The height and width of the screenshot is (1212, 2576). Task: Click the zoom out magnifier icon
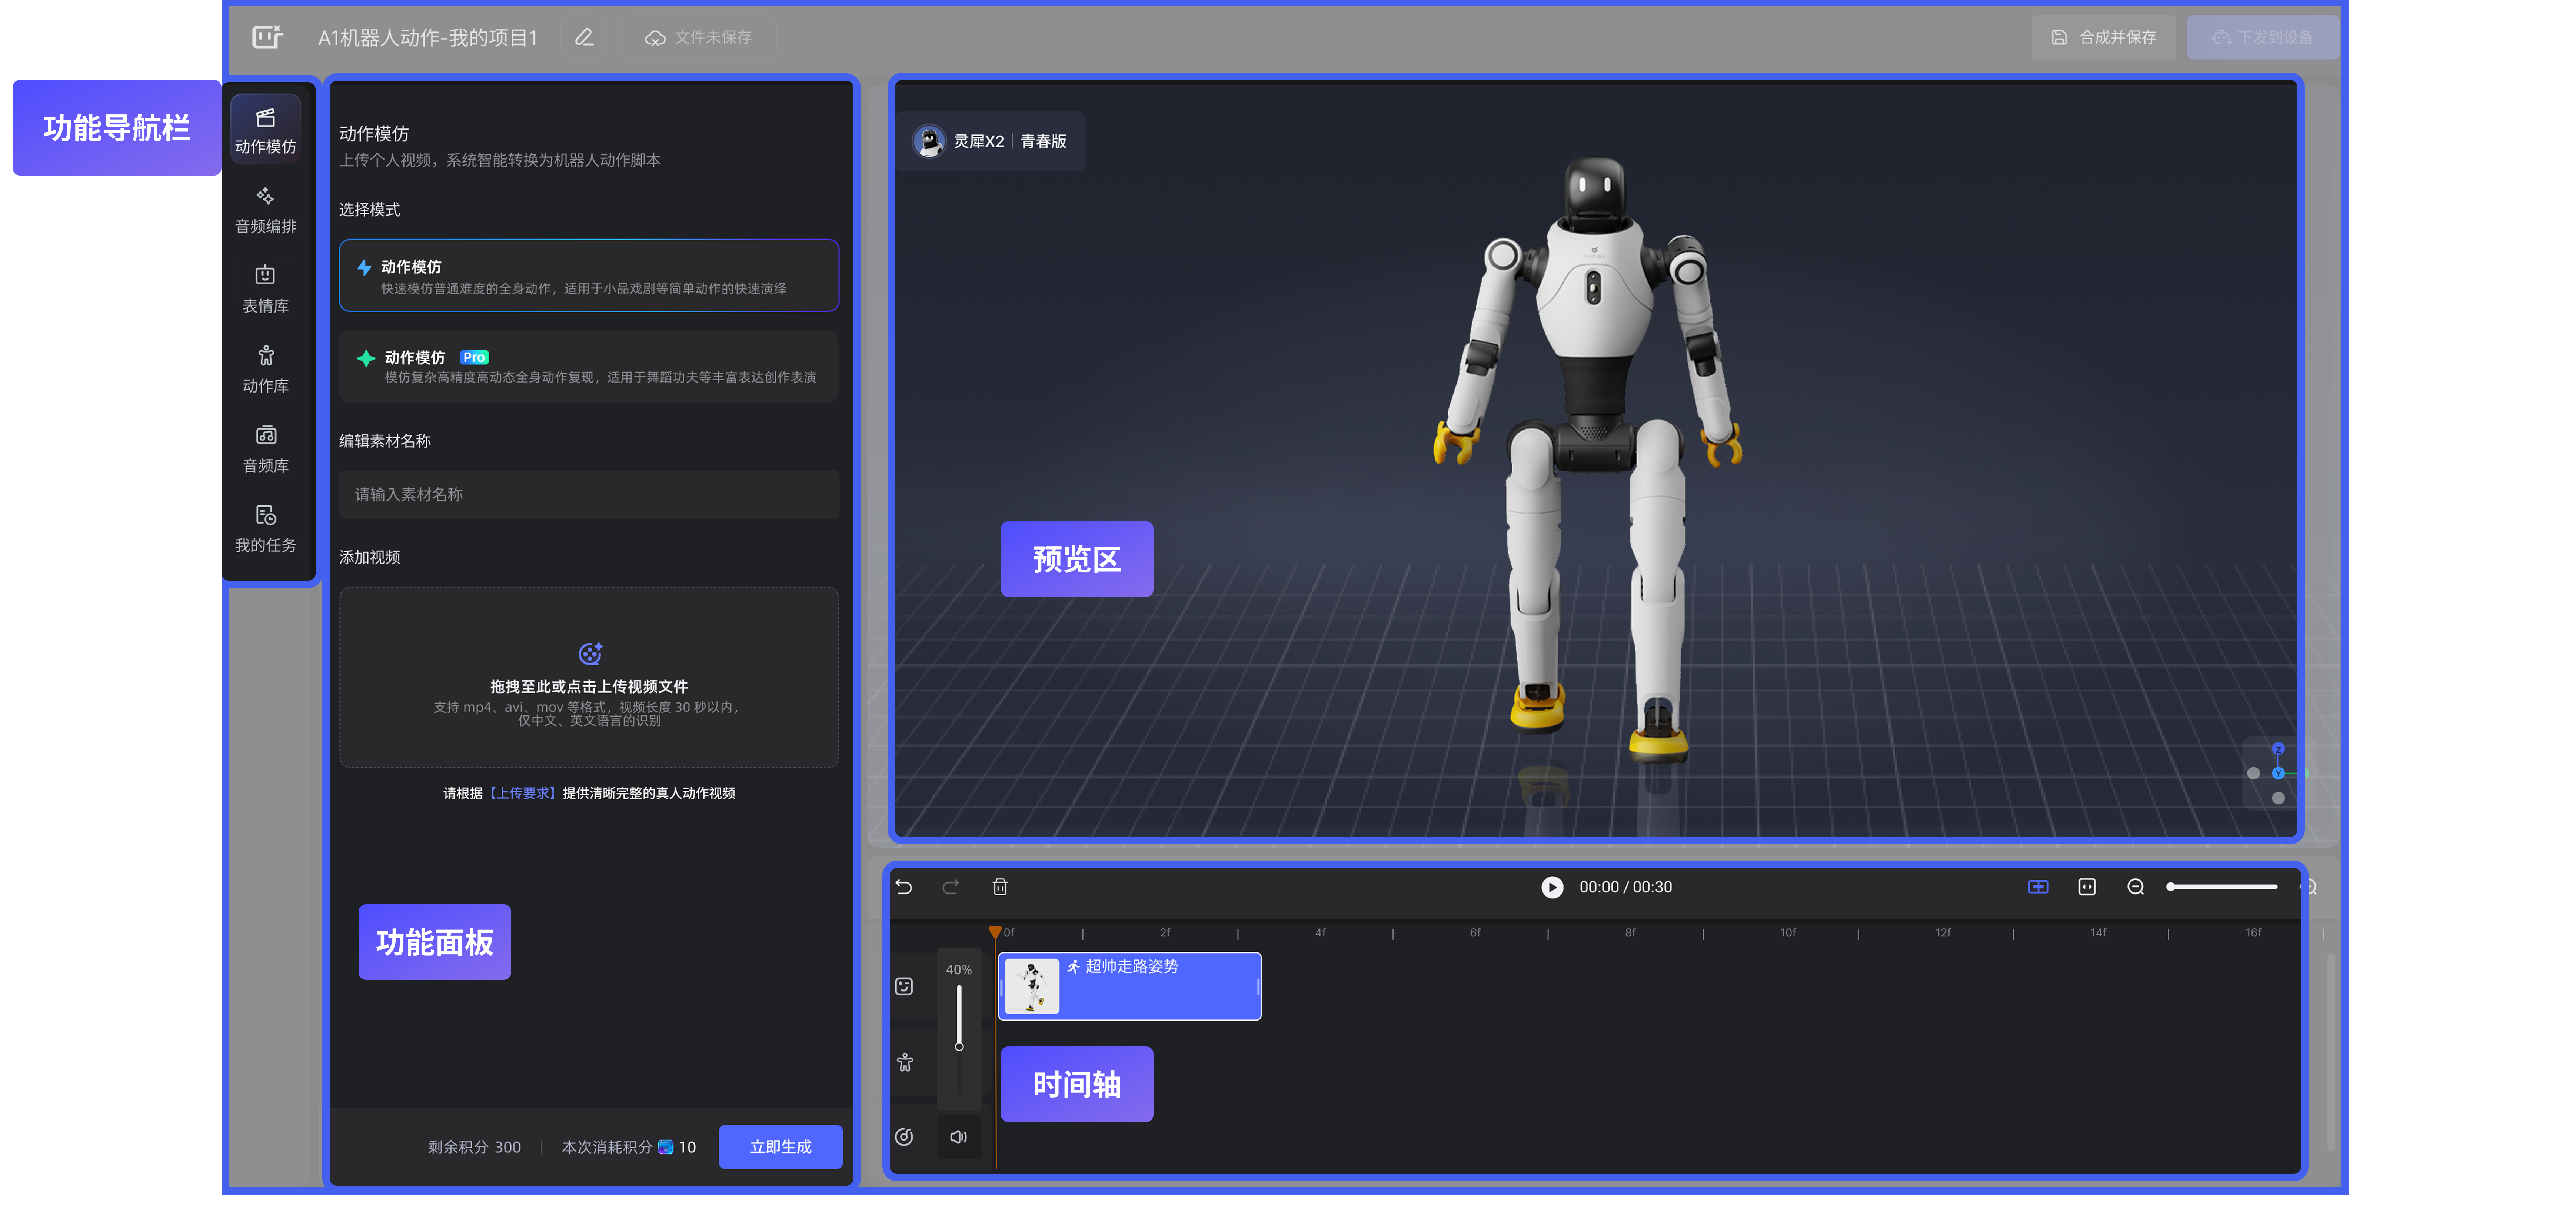pyautogui.click(x=2135, y=887)
